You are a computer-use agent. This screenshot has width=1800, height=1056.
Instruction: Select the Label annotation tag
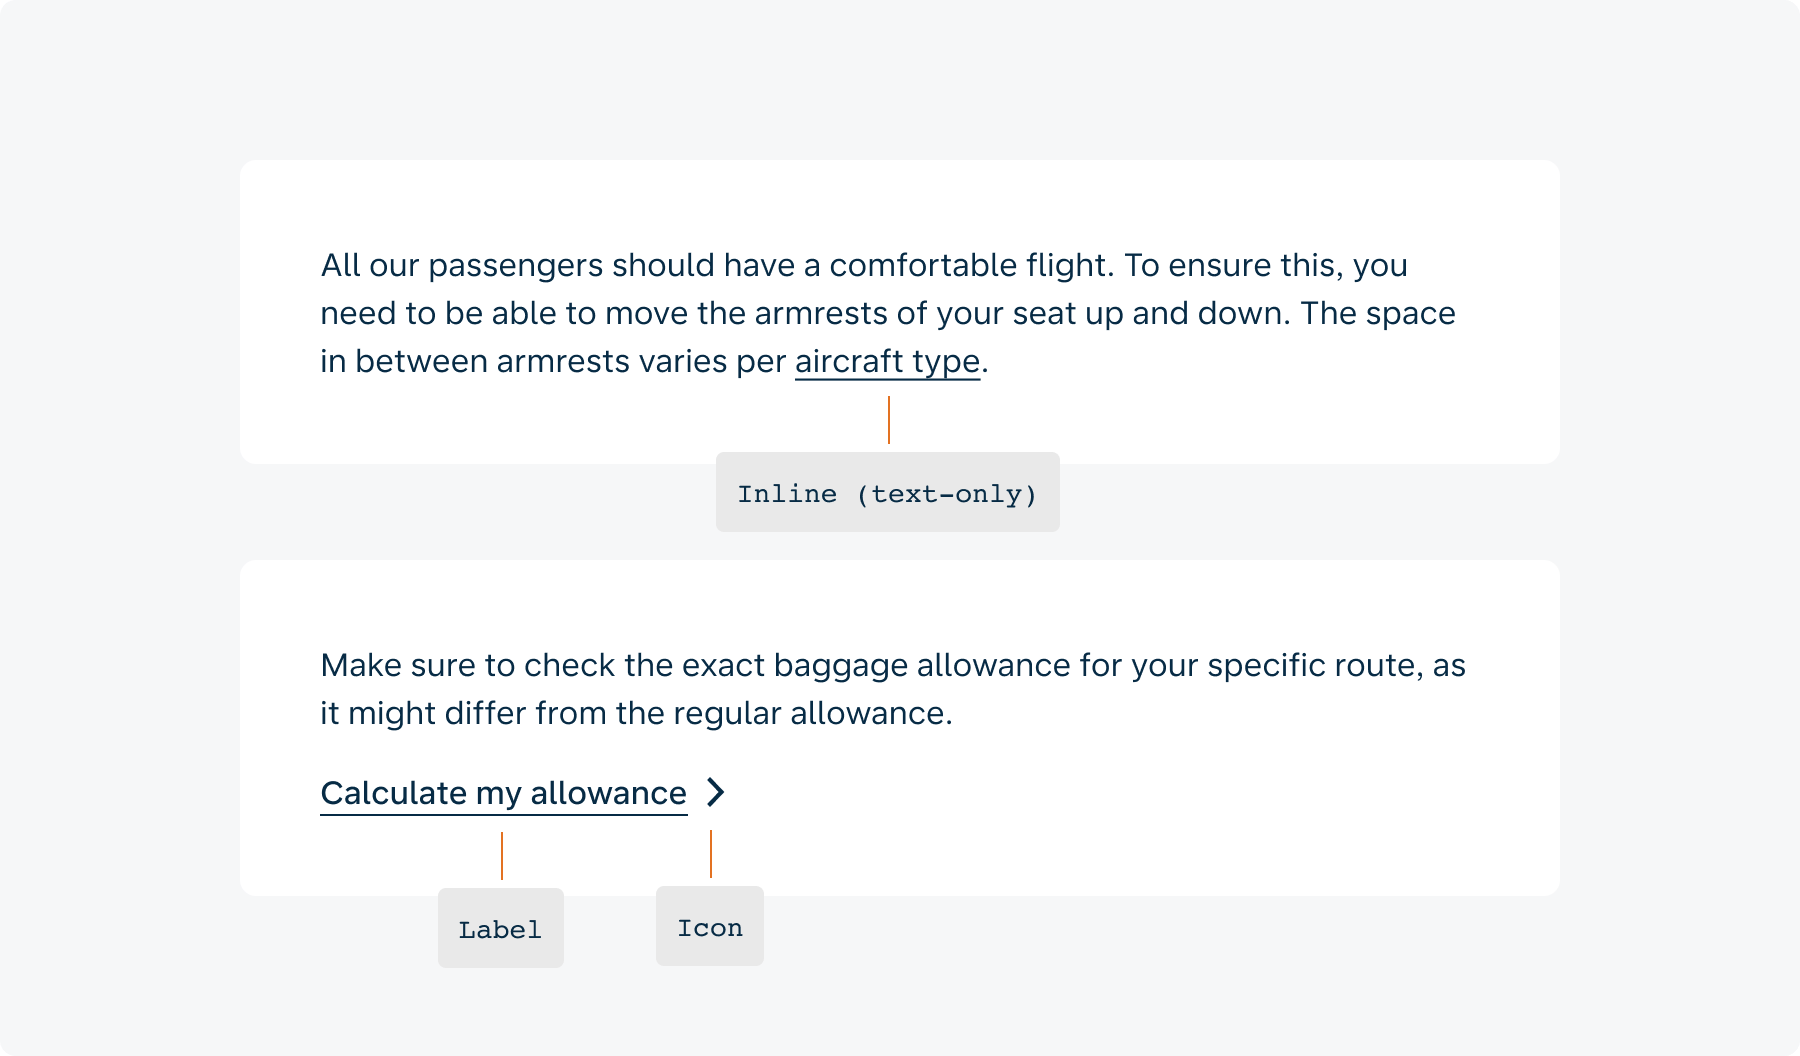[501, 928]
